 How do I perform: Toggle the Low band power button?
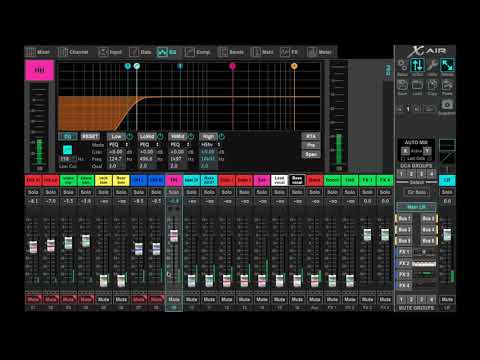[130, 136]
